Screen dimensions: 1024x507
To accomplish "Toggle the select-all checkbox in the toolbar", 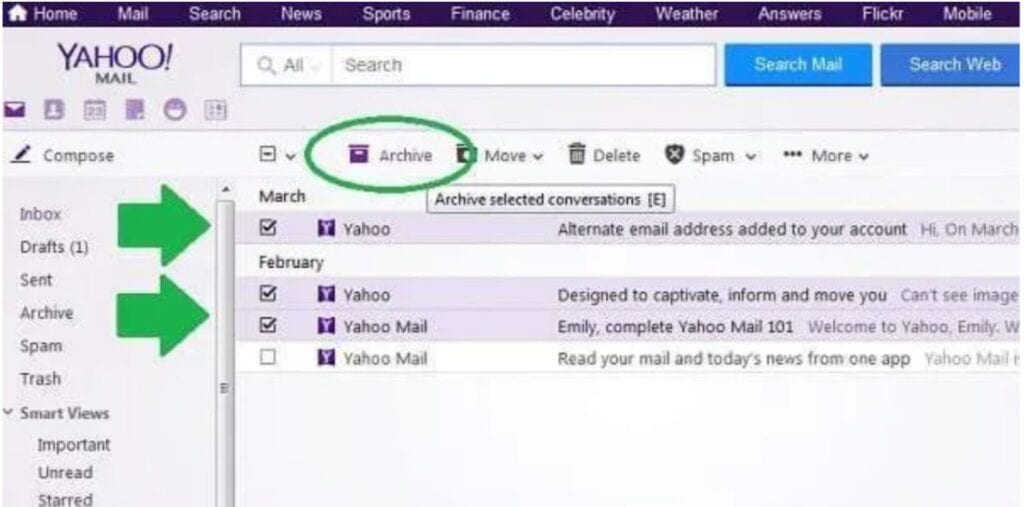I will pyautogui.click(x=267, y=154).
